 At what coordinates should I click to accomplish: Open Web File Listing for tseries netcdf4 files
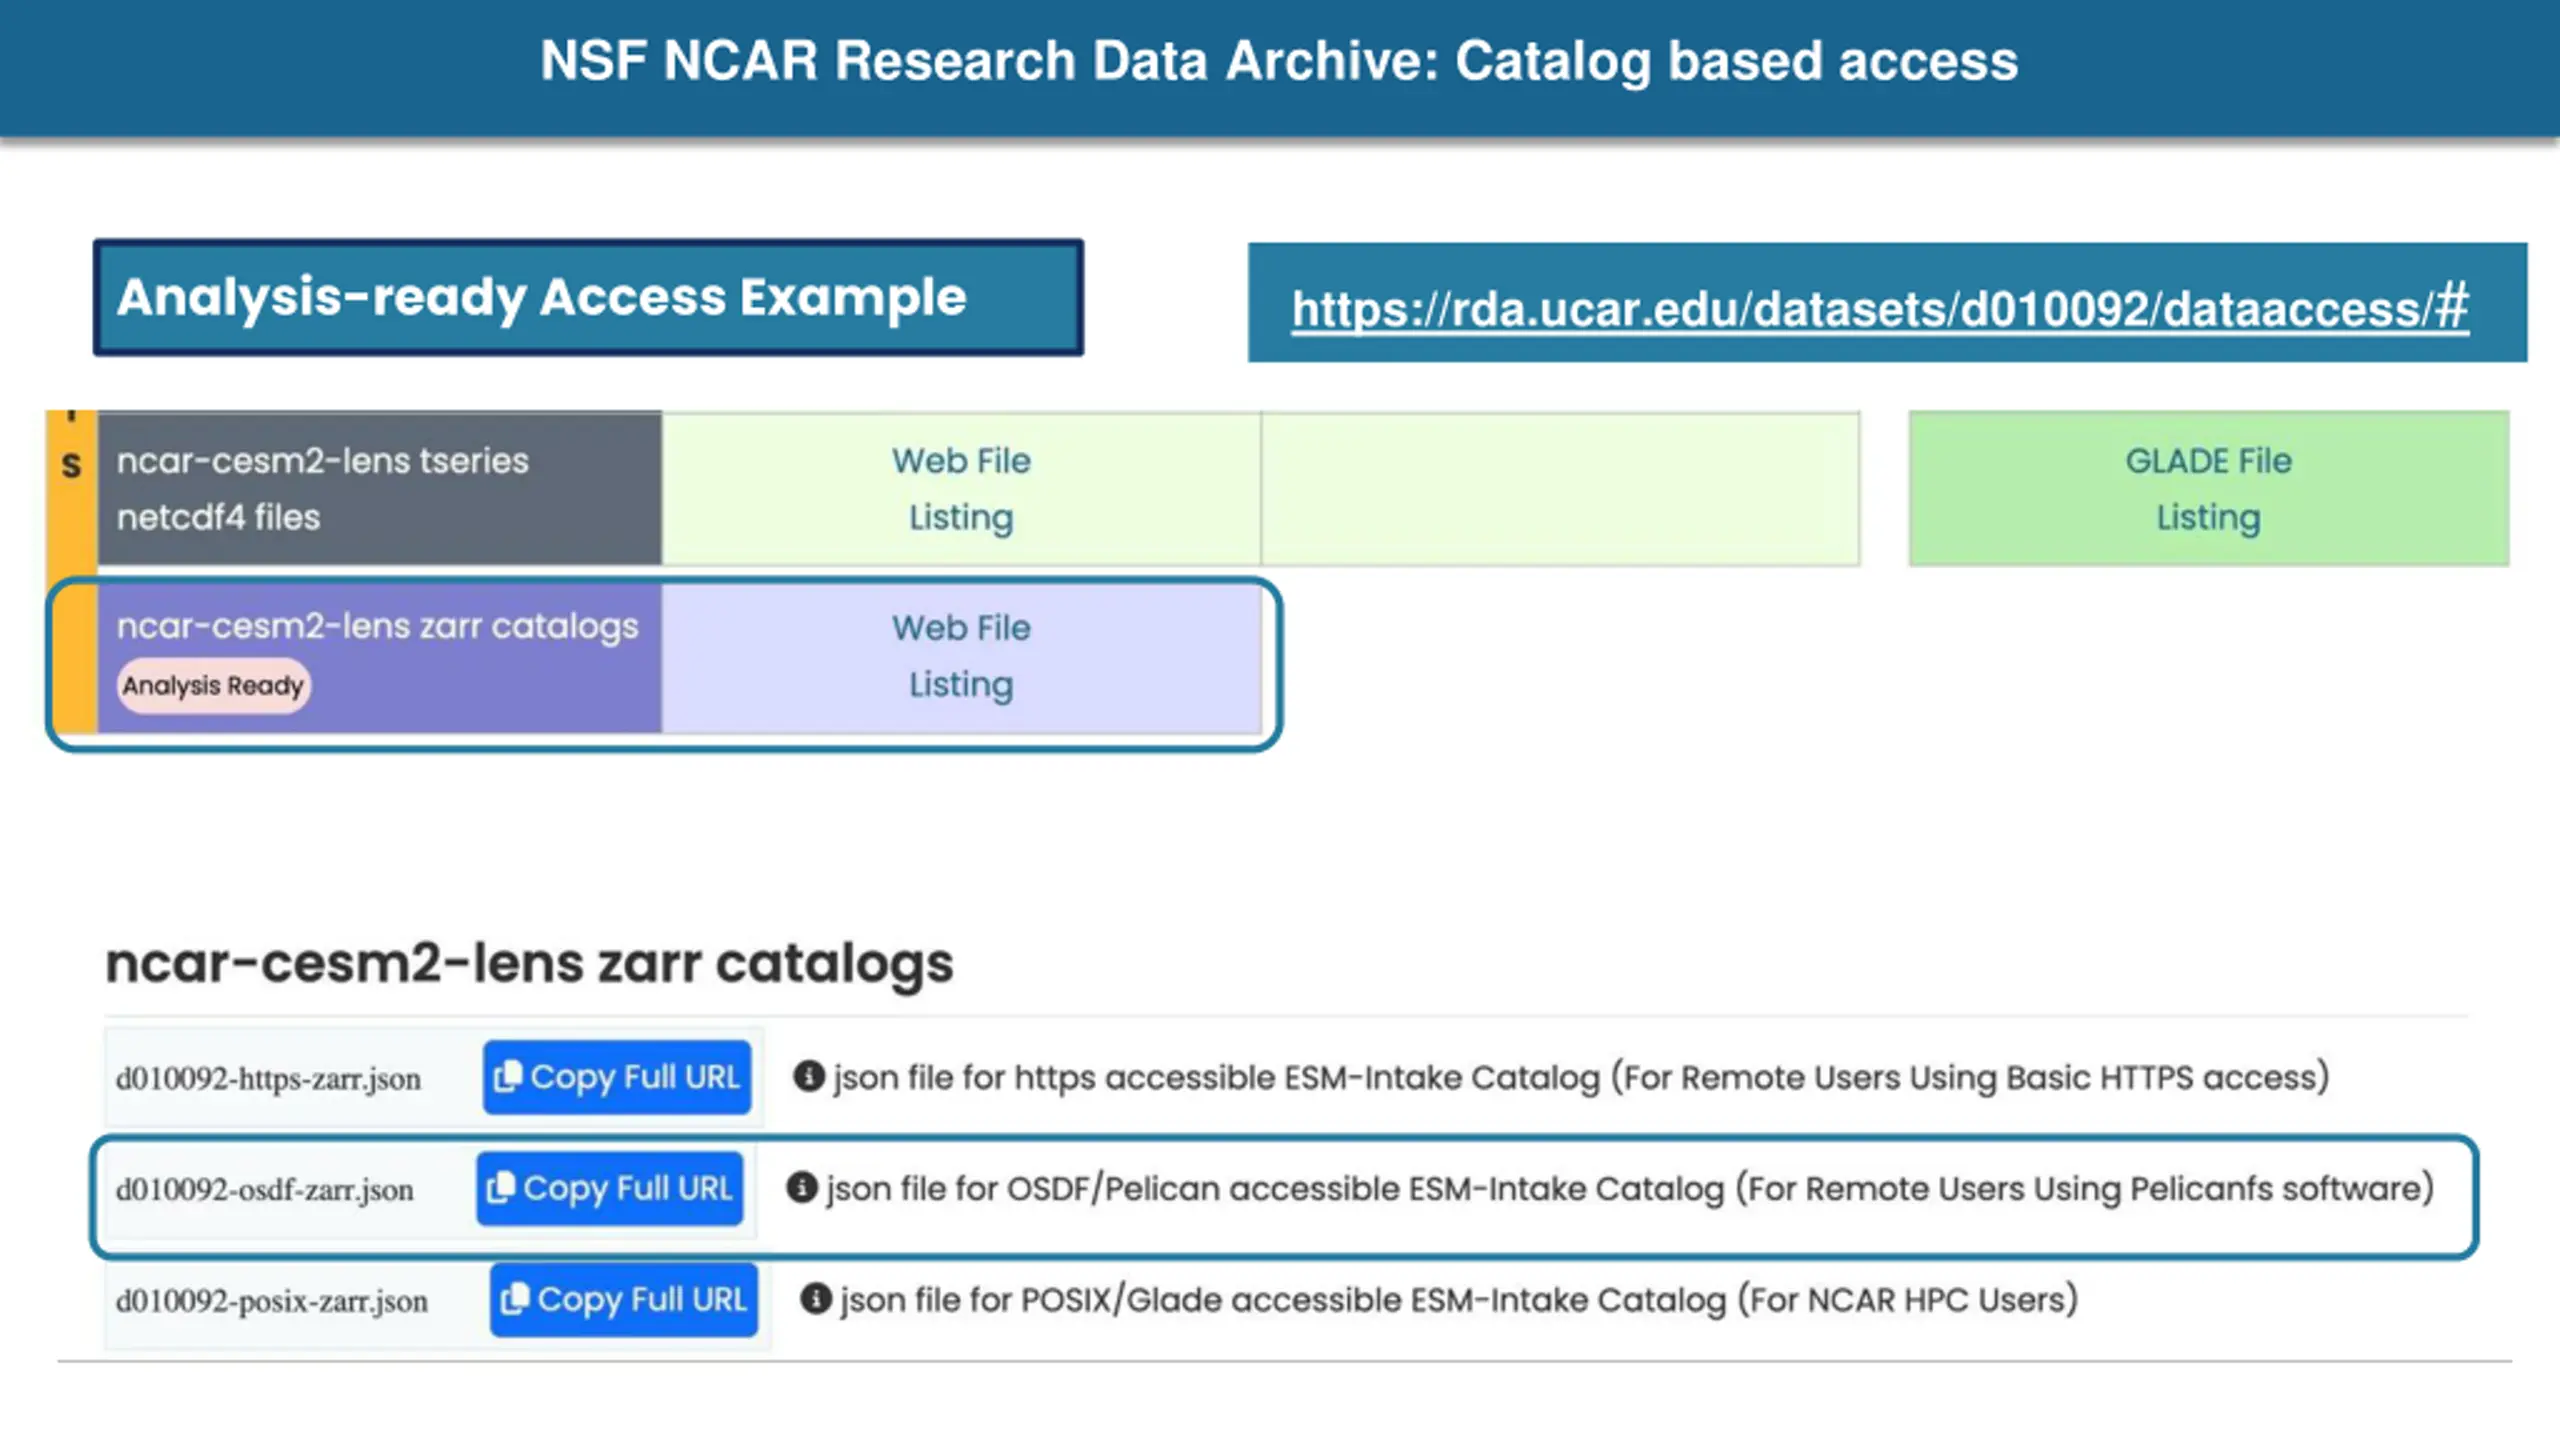coord(961,489)
